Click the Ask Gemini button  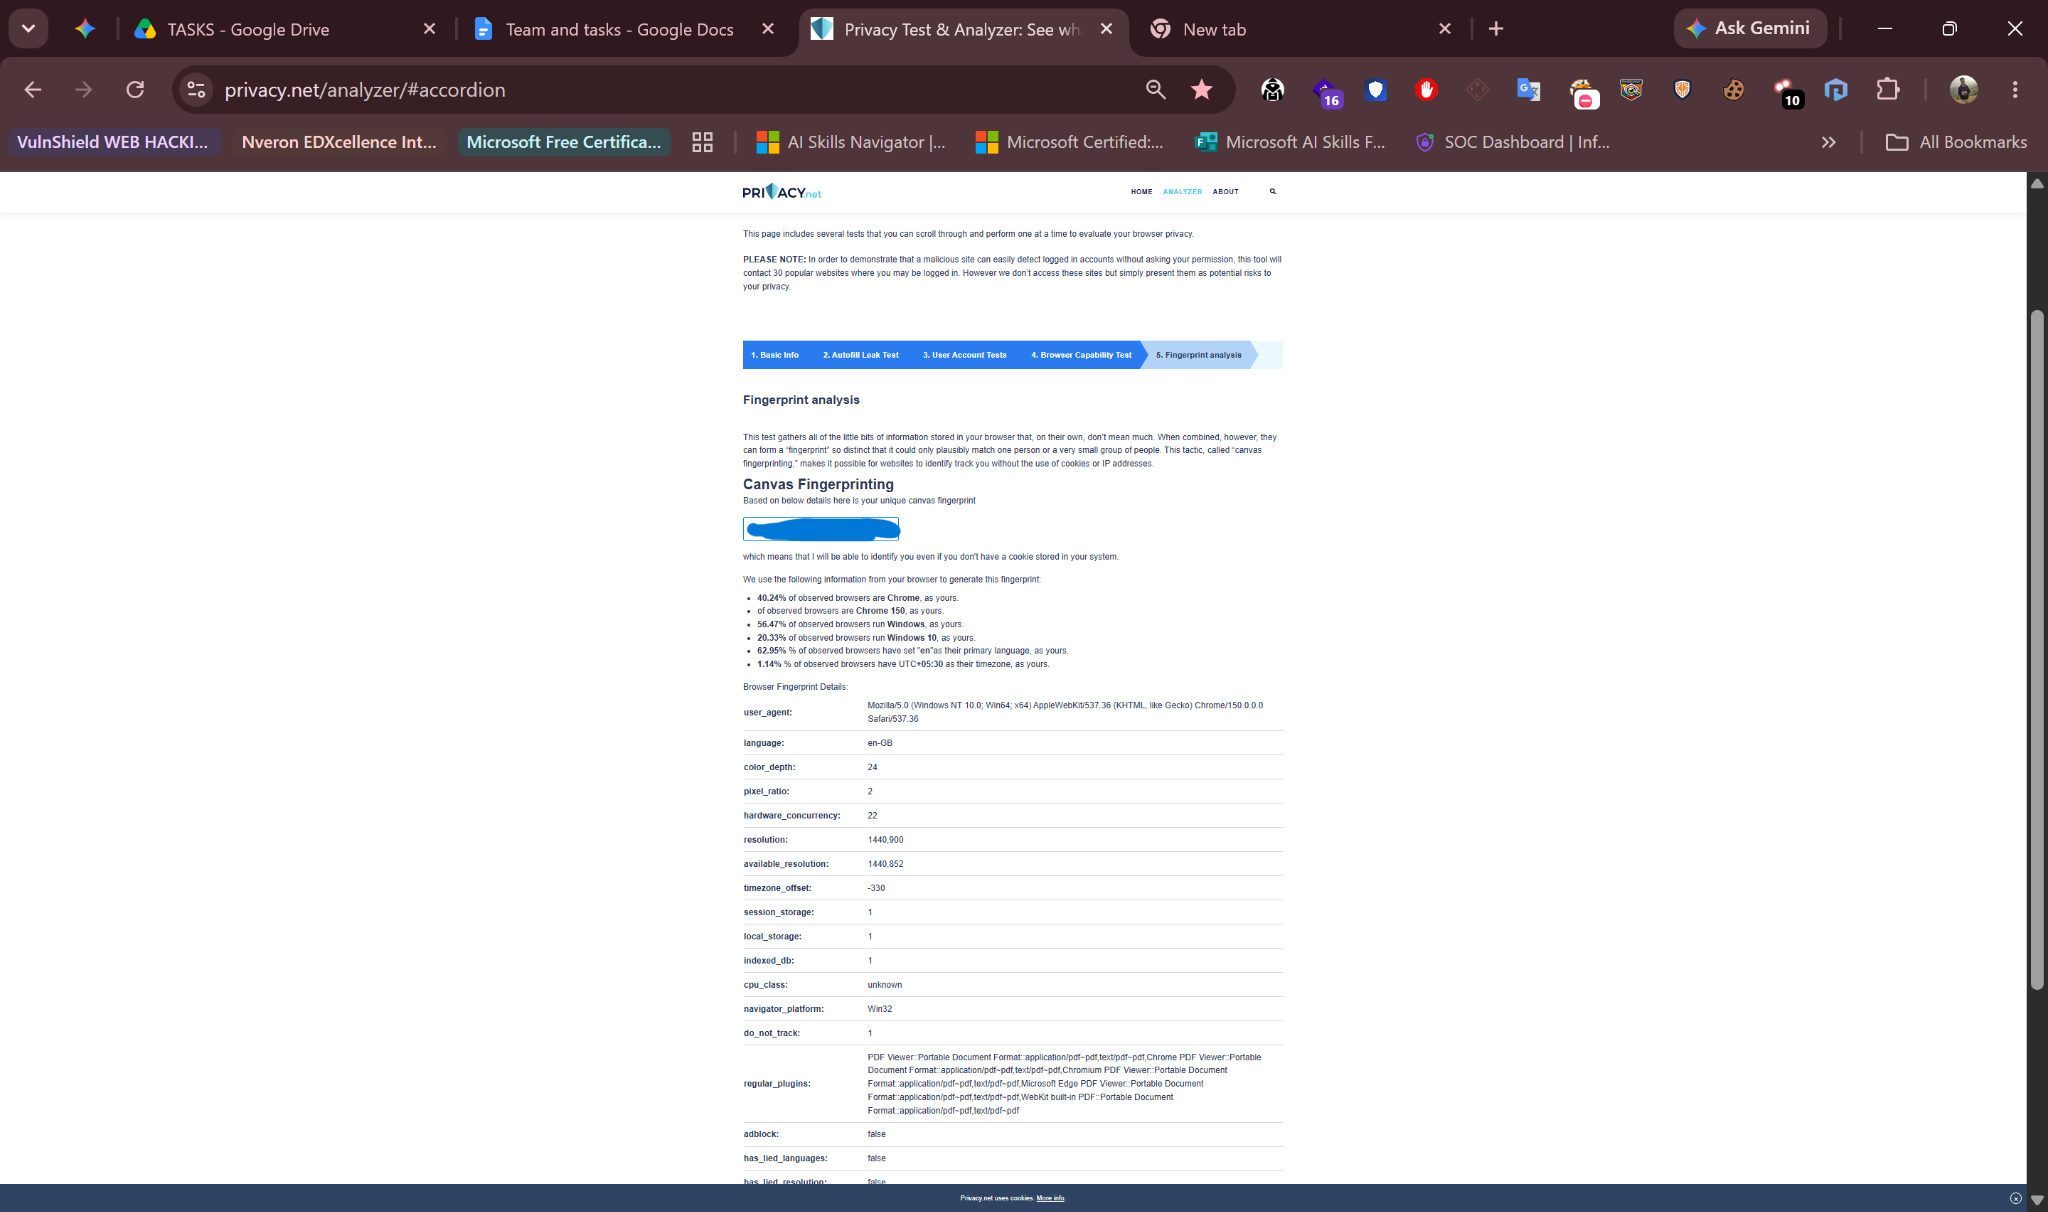(1749, 28)
